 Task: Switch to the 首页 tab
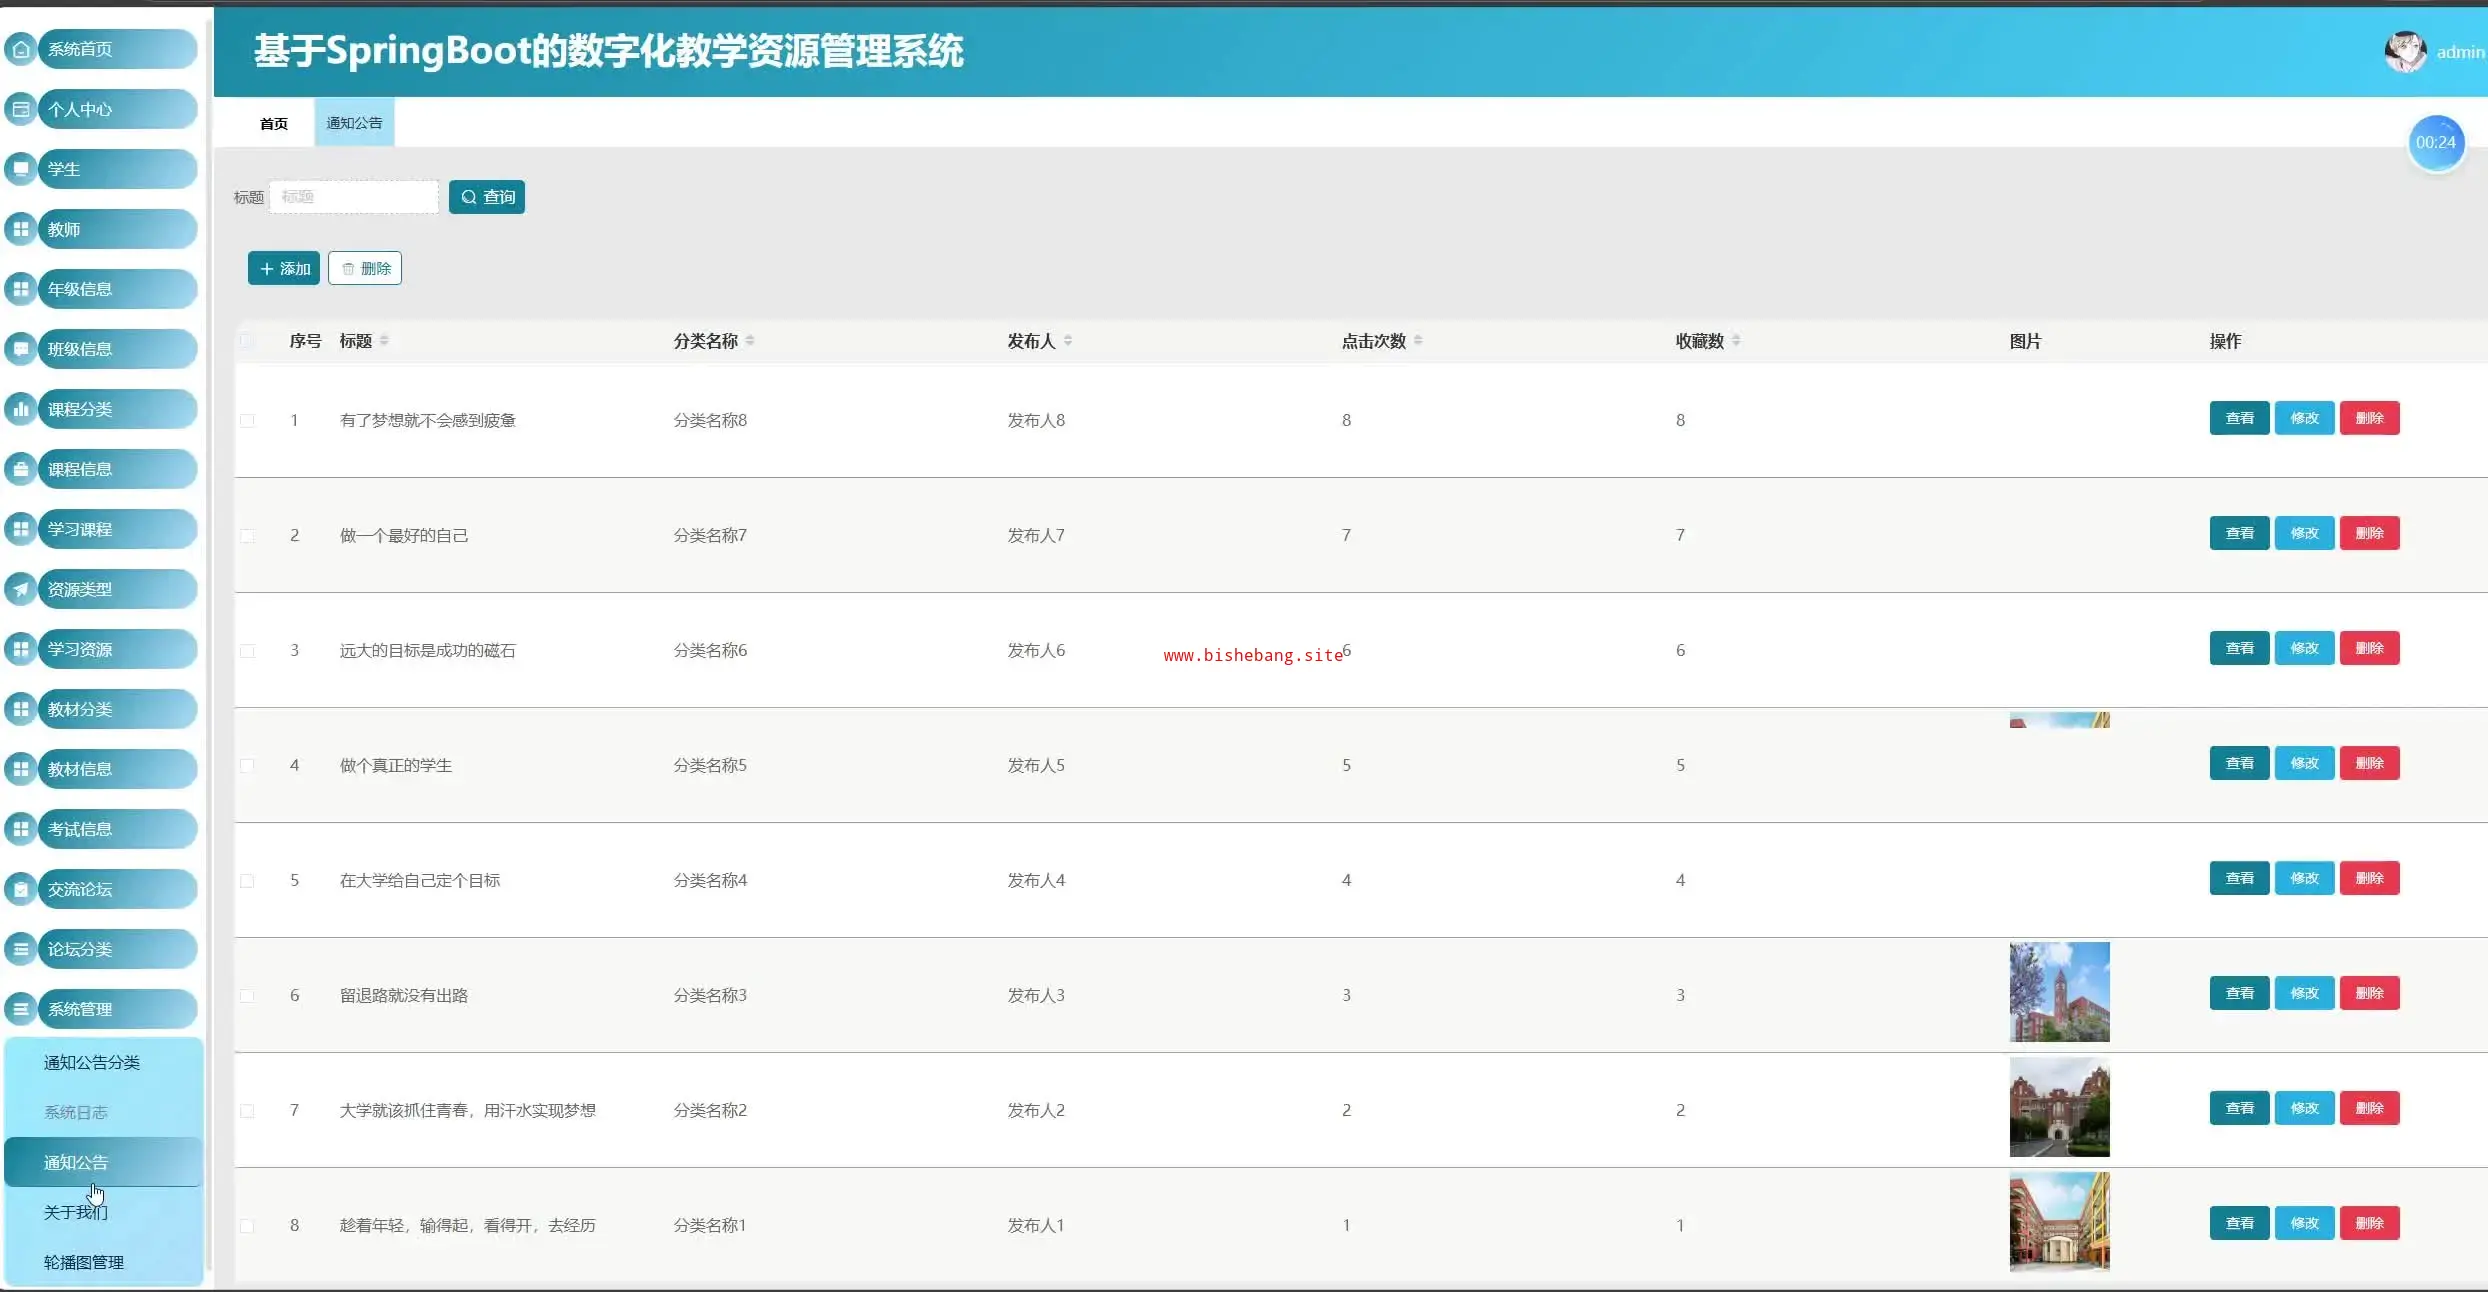273,123
